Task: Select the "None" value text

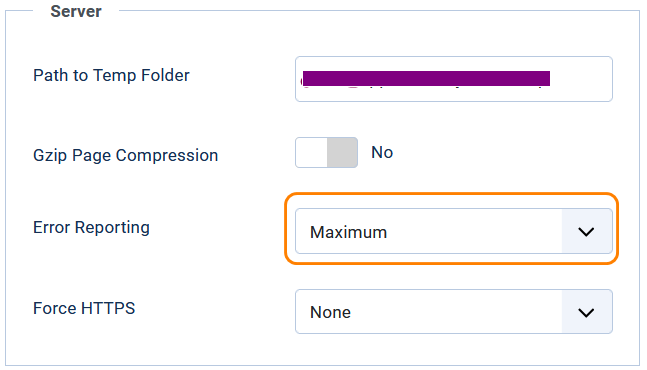Action: click(331, 312)
